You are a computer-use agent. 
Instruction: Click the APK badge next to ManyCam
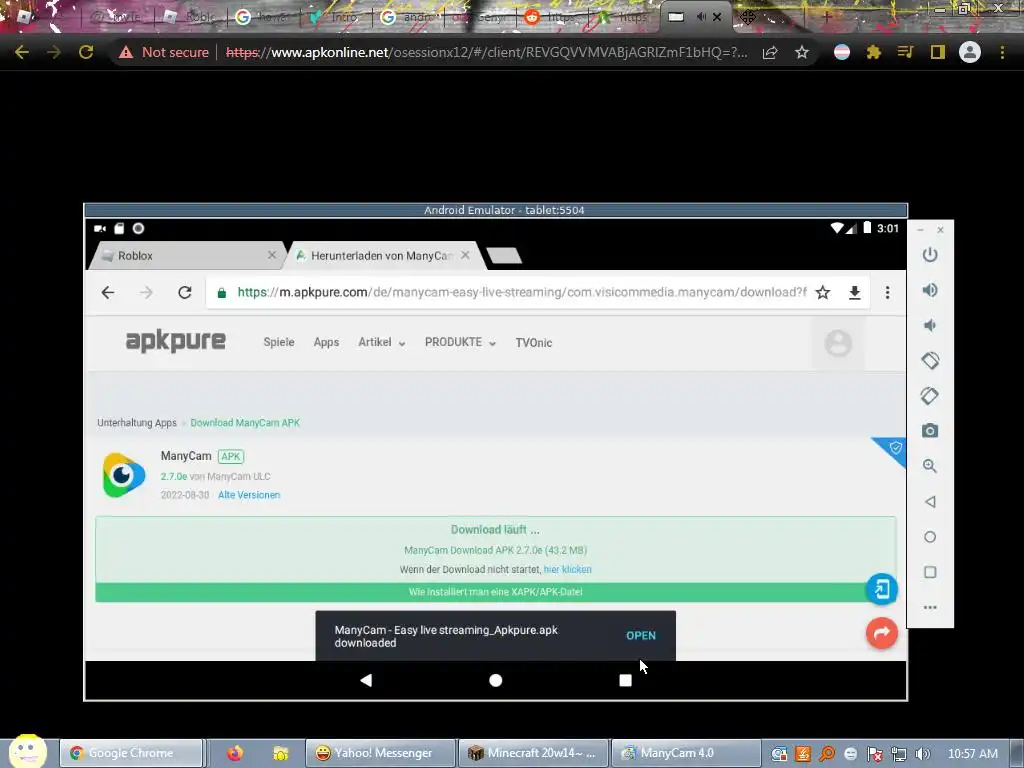231,456
